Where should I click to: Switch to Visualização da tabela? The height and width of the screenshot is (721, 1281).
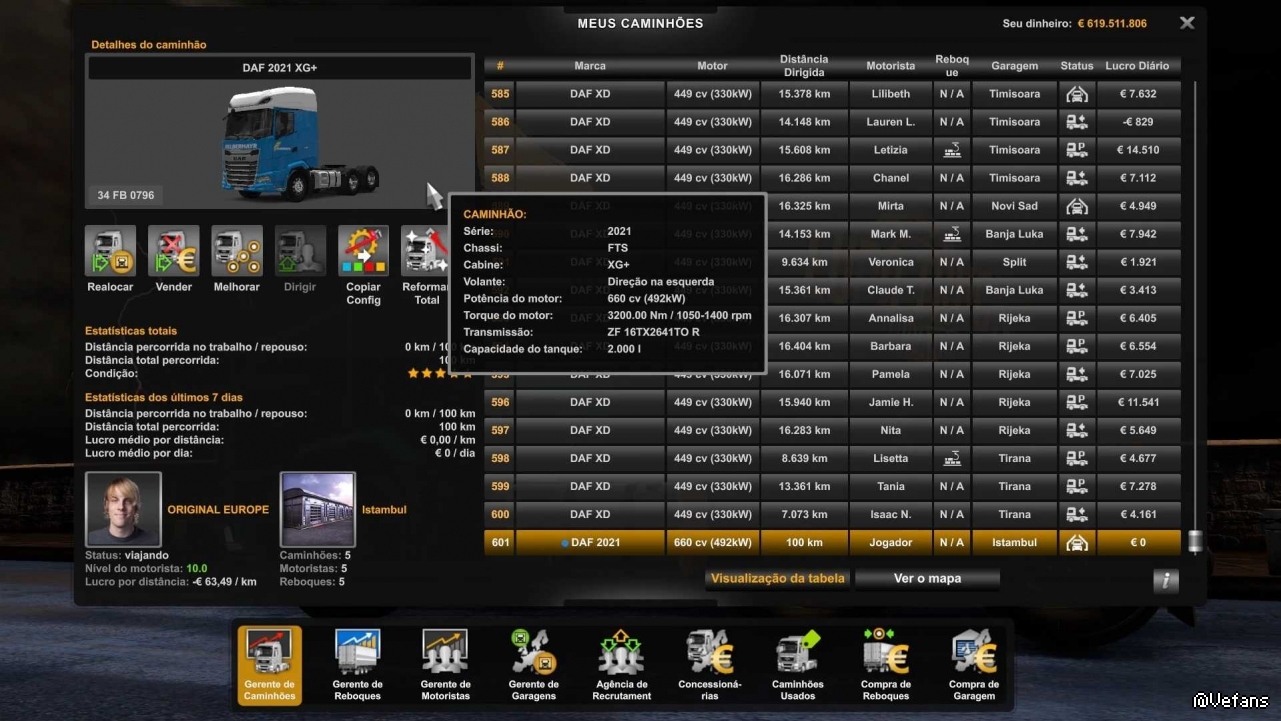click(x=777, y=579)
